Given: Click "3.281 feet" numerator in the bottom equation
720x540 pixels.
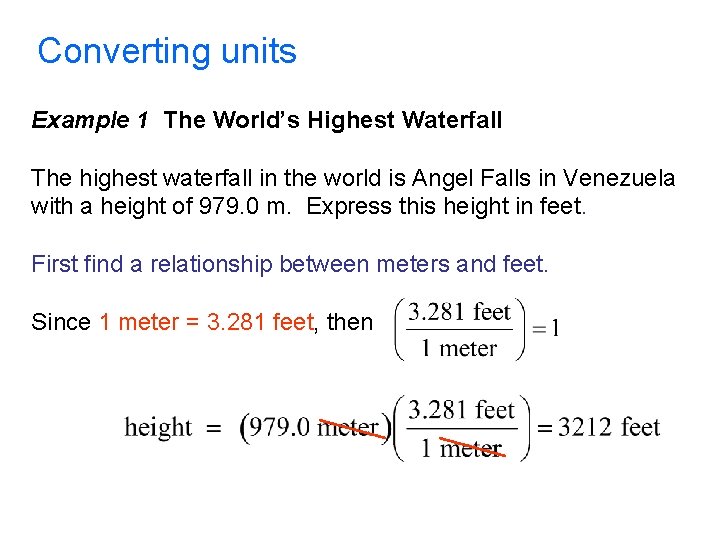Looking at the screenshot, I should click(462, 410).
